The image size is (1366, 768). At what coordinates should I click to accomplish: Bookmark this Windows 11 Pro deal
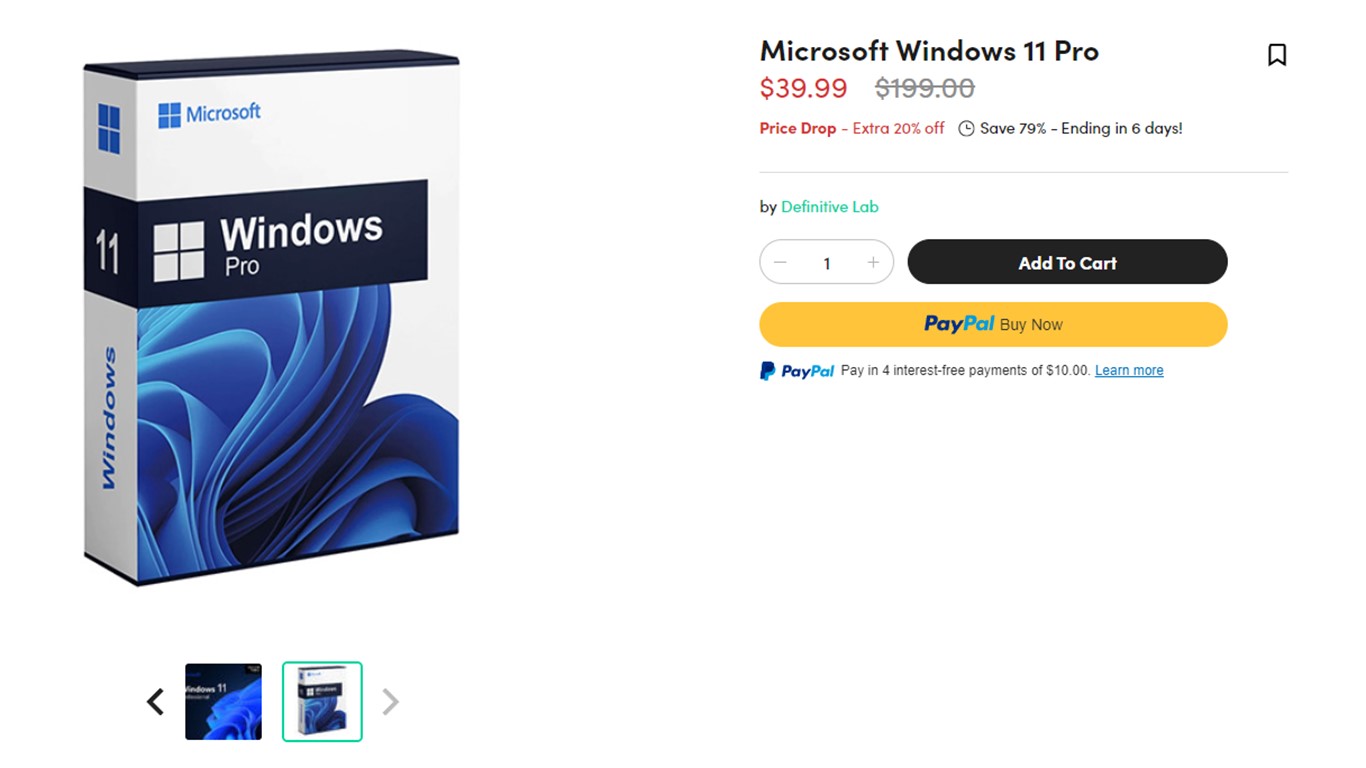pos(1277,55)
